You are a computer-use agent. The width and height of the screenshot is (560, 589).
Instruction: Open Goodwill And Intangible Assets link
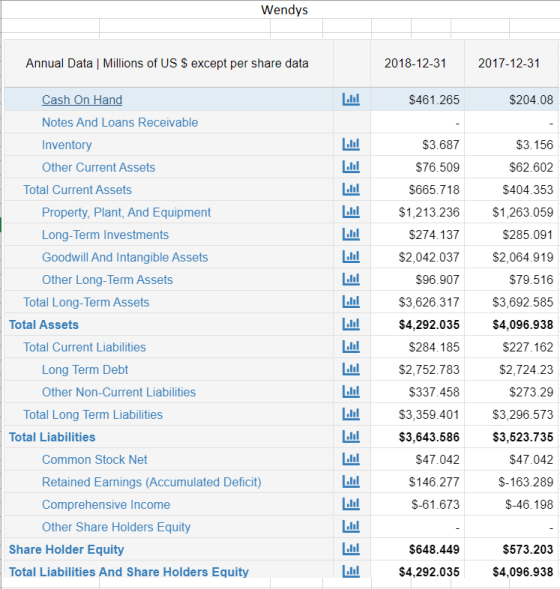[125, 257]
